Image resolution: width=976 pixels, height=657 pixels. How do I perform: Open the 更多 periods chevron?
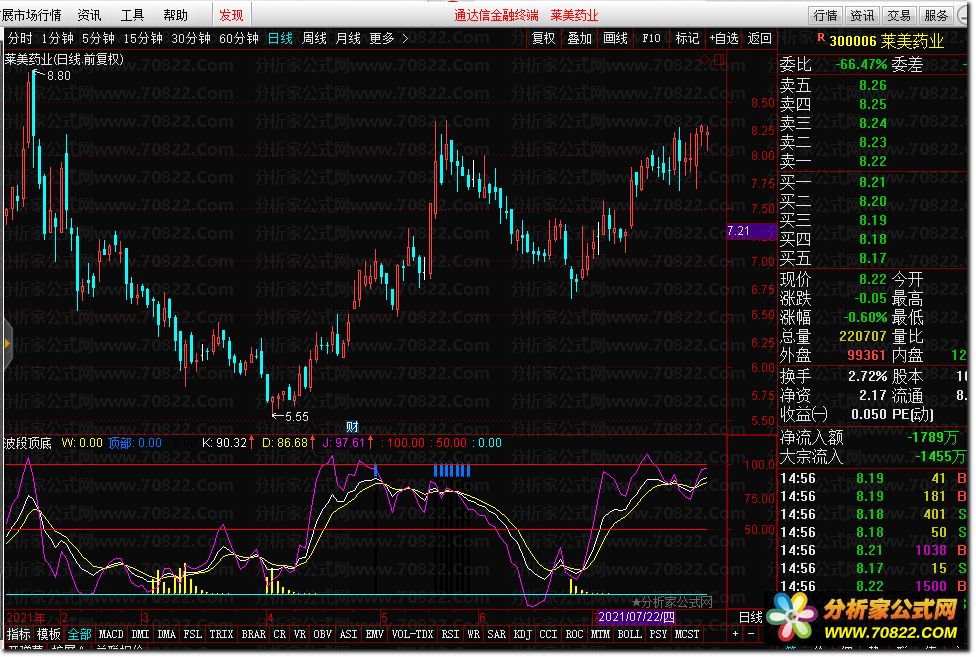point(405,39)
